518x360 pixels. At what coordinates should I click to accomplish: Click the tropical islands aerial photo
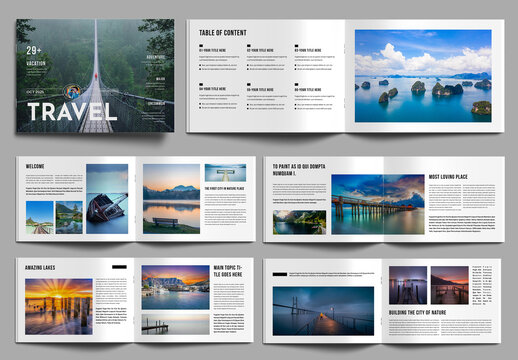point(423,76)
